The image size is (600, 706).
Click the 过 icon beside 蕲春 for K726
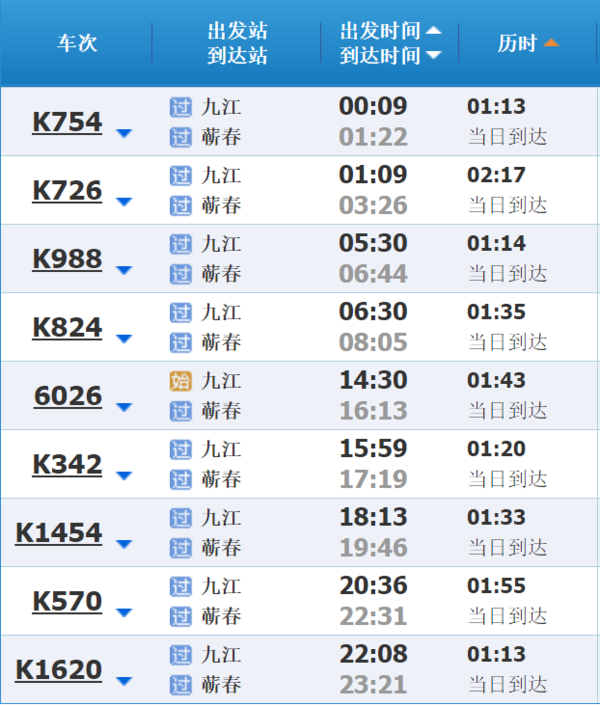point(180,205)
